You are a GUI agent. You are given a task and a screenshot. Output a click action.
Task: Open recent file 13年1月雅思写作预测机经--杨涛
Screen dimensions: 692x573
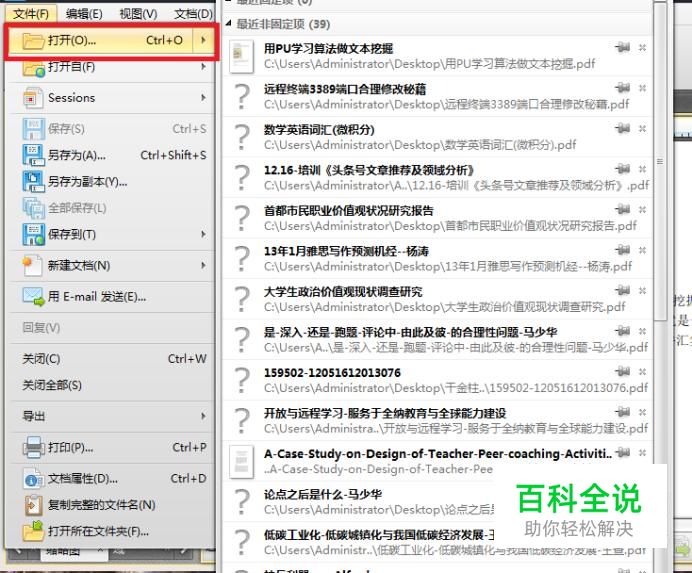click(437, 259)
